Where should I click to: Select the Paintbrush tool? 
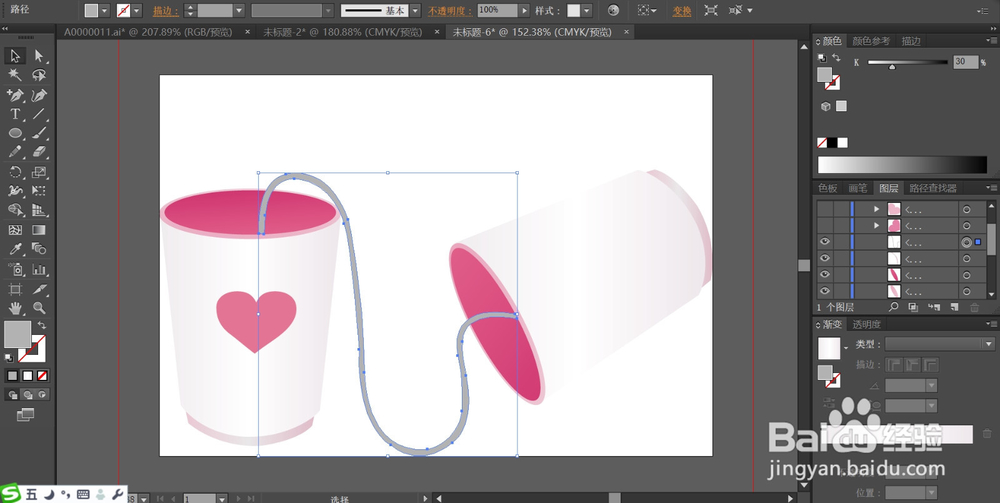click(39, 133)
